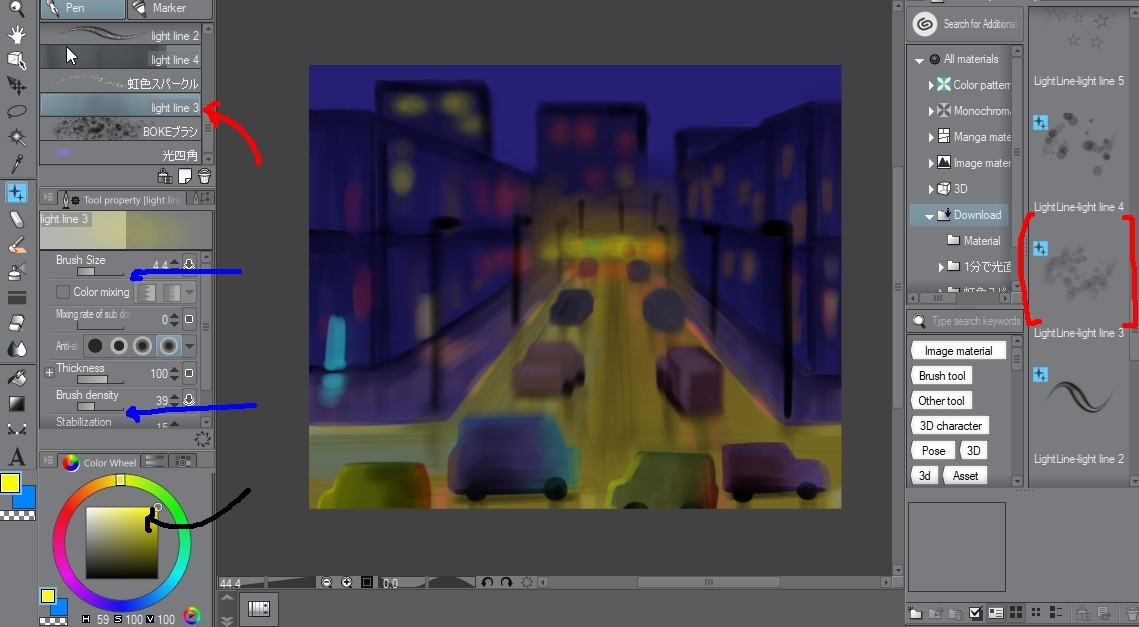This screenshot has width=1139, height=627.
Task: Filter by 3D character tag
Action: pyautogui.click(x=950, y=426)
